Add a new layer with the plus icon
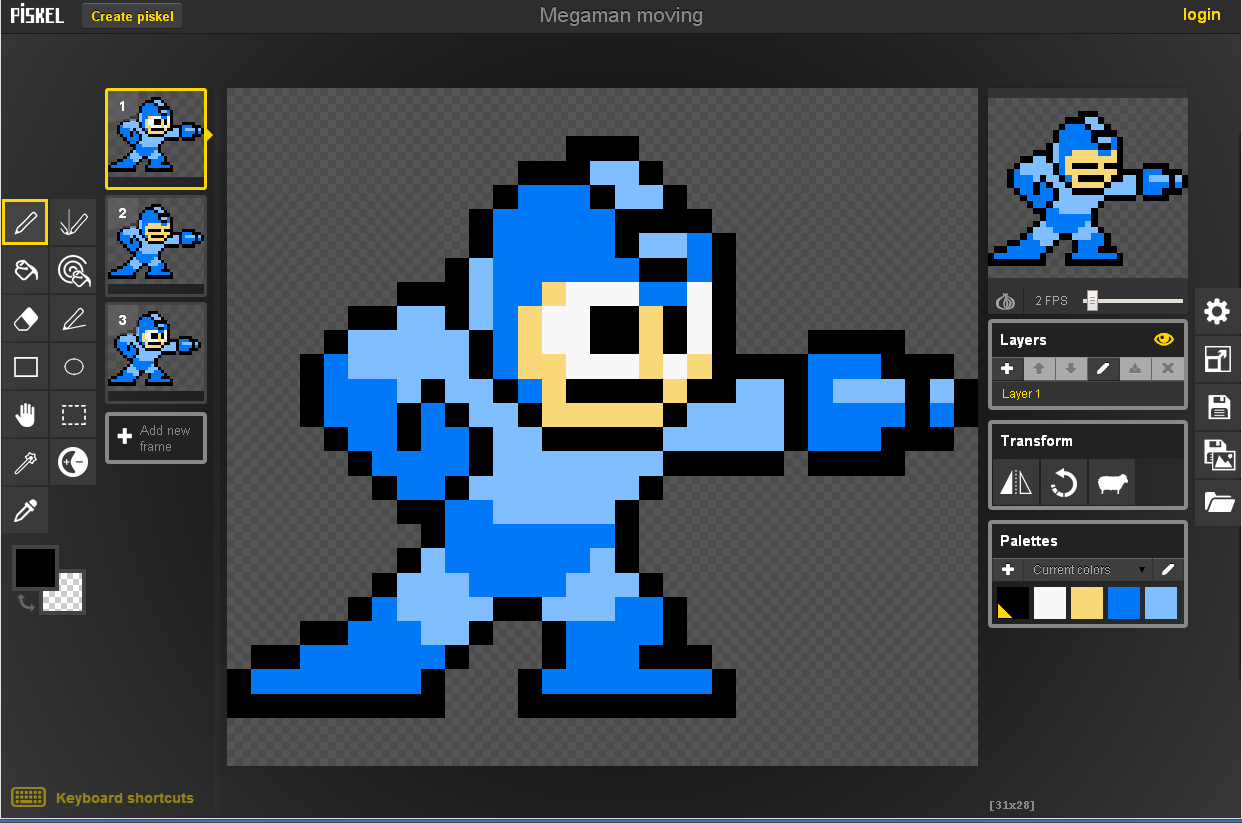Screen dimensions: 1242x823 [x=1007, y=369]
